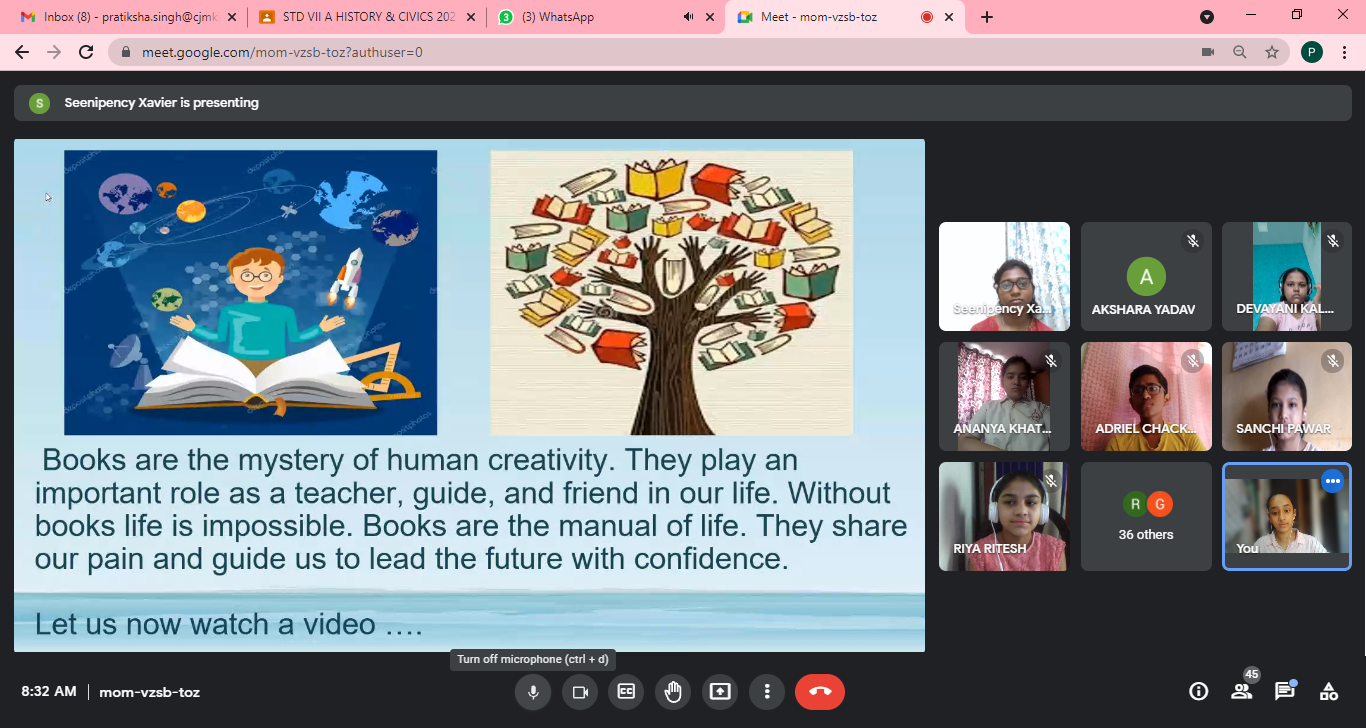Image resolution: width=1366 pixels, height=728 pixels.
Task: Reload the Meet page
Action: click(86, 52)
